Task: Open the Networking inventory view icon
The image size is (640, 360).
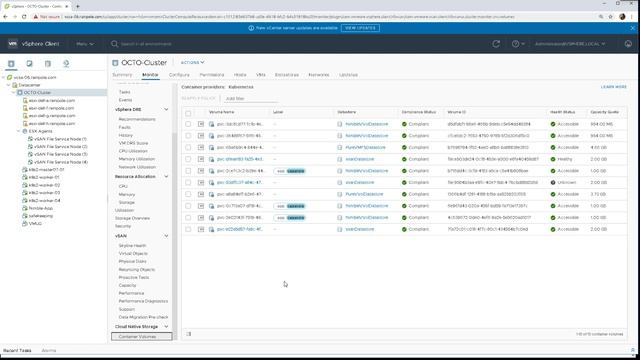Action: [x=66, y=64]
